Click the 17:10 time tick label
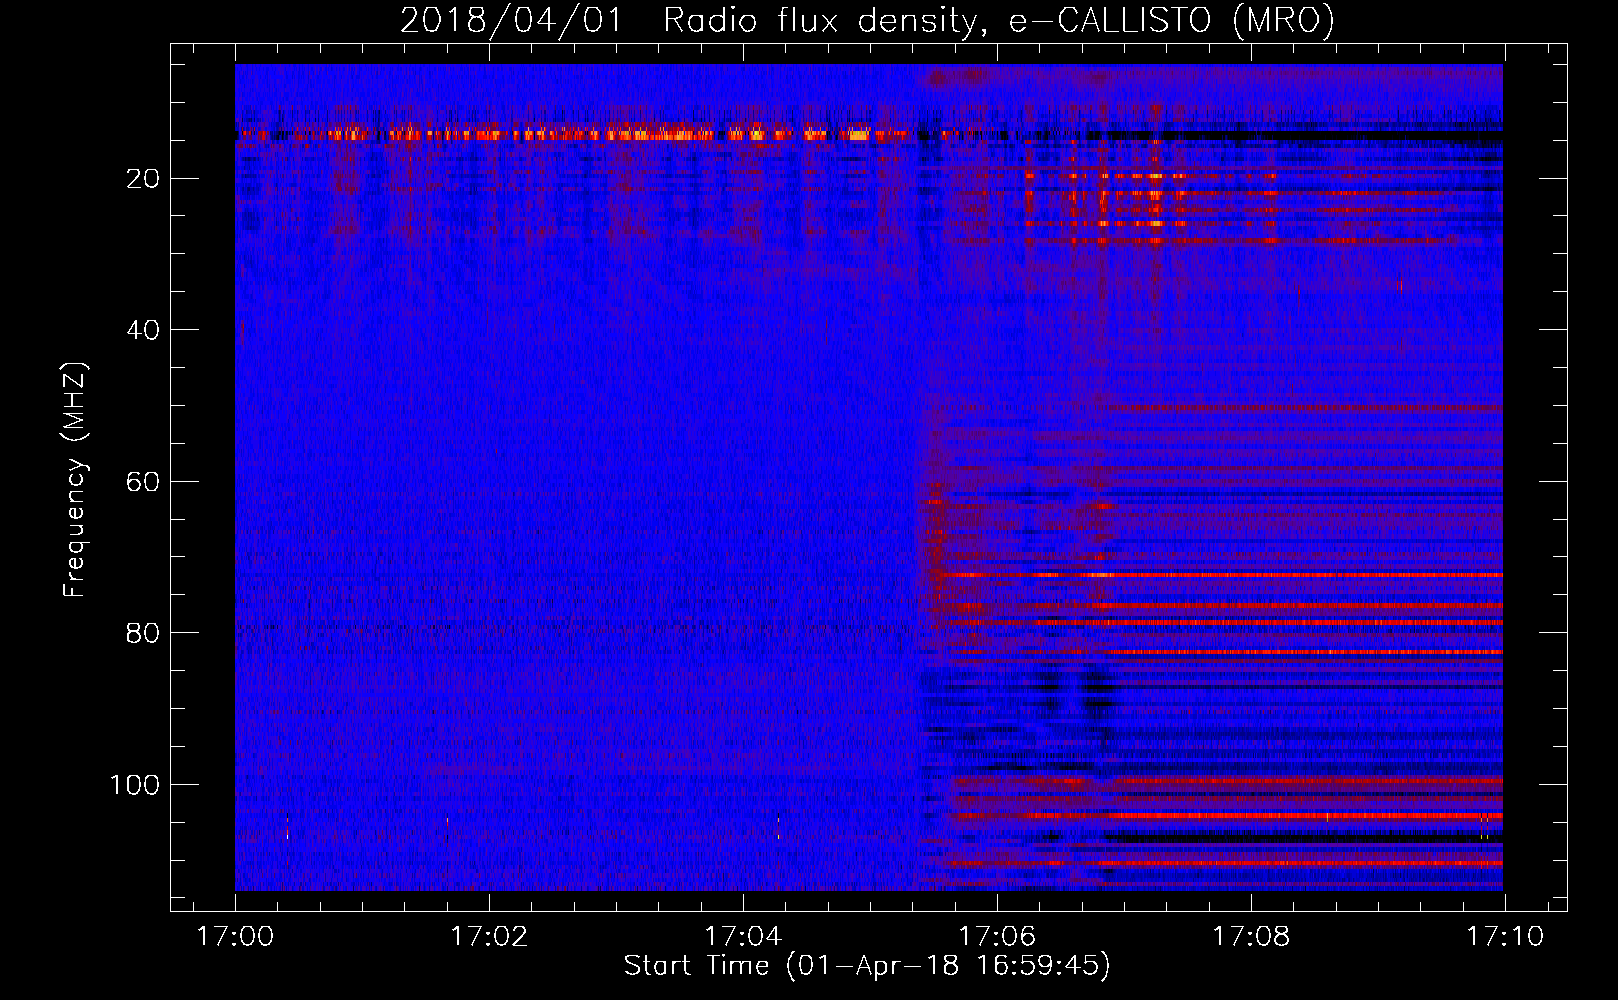 [x=1505, y=937]
